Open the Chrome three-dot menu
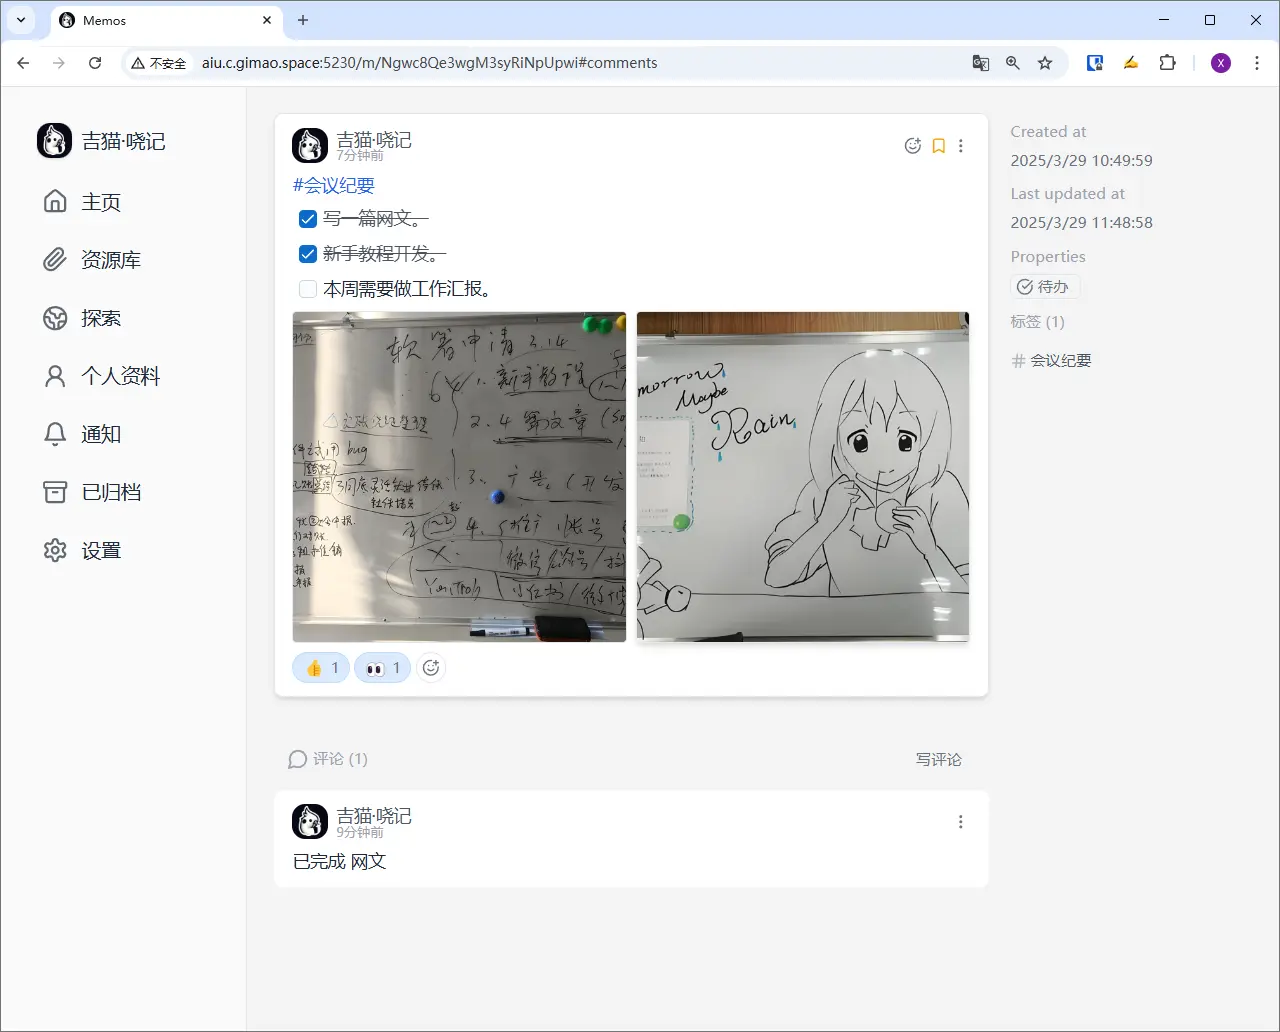The width and height of the screenshot is (1280, 1032). coord(1257,63)
